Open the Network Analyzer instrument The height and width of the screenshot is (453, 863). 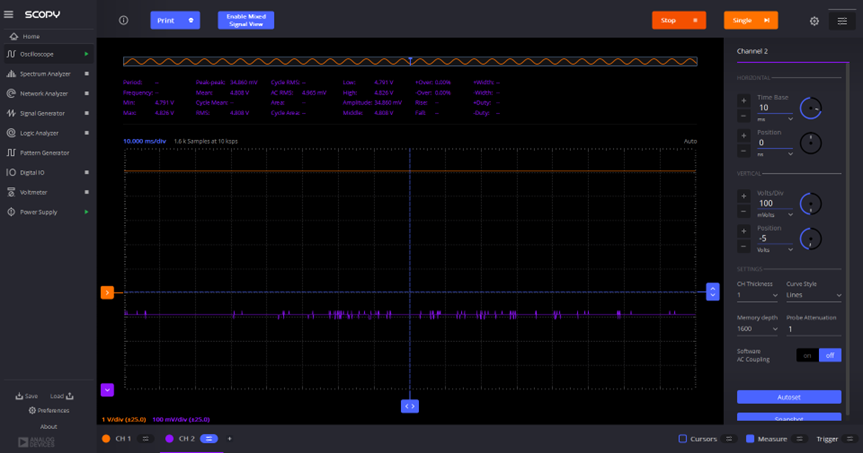point(44,94)
